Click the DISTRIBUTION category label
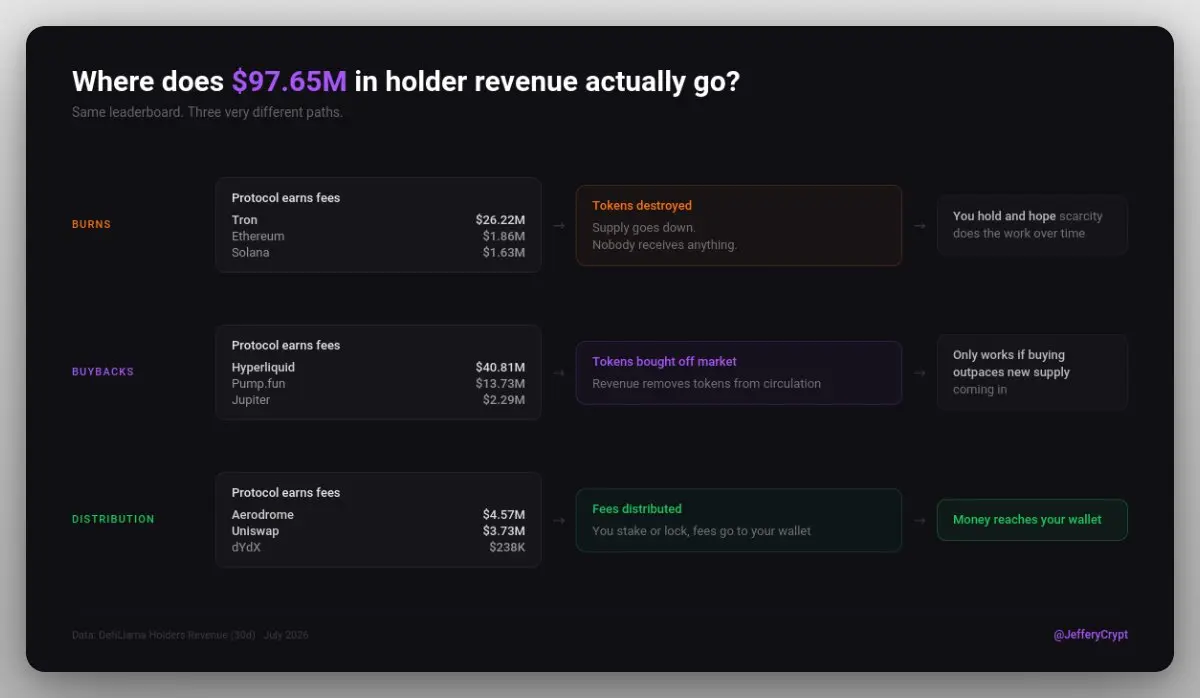The height and width of the screenshot is (698, 1200). (x=113, y=519)
